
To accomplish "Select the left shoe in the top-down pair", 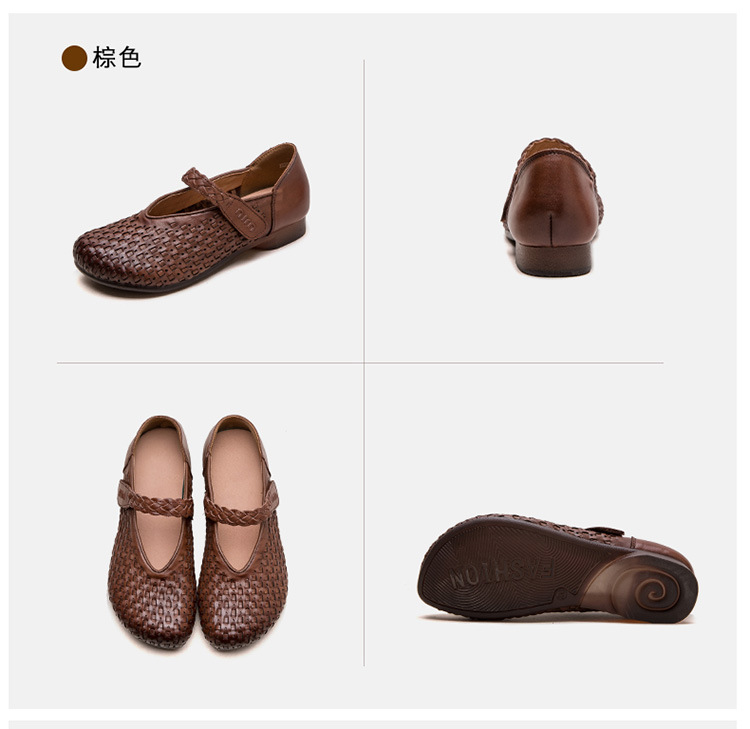I will click(x=152, y=531).
